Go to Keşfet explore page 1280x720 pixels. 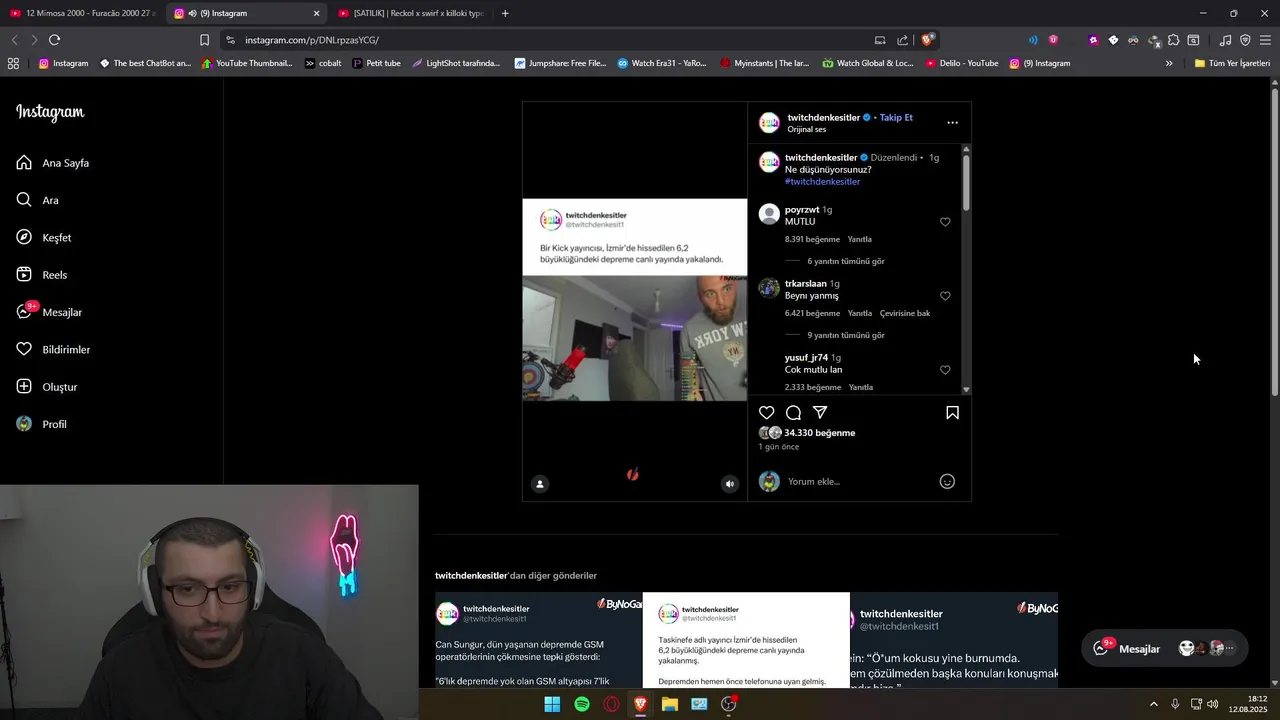click(x=44, y=238)
